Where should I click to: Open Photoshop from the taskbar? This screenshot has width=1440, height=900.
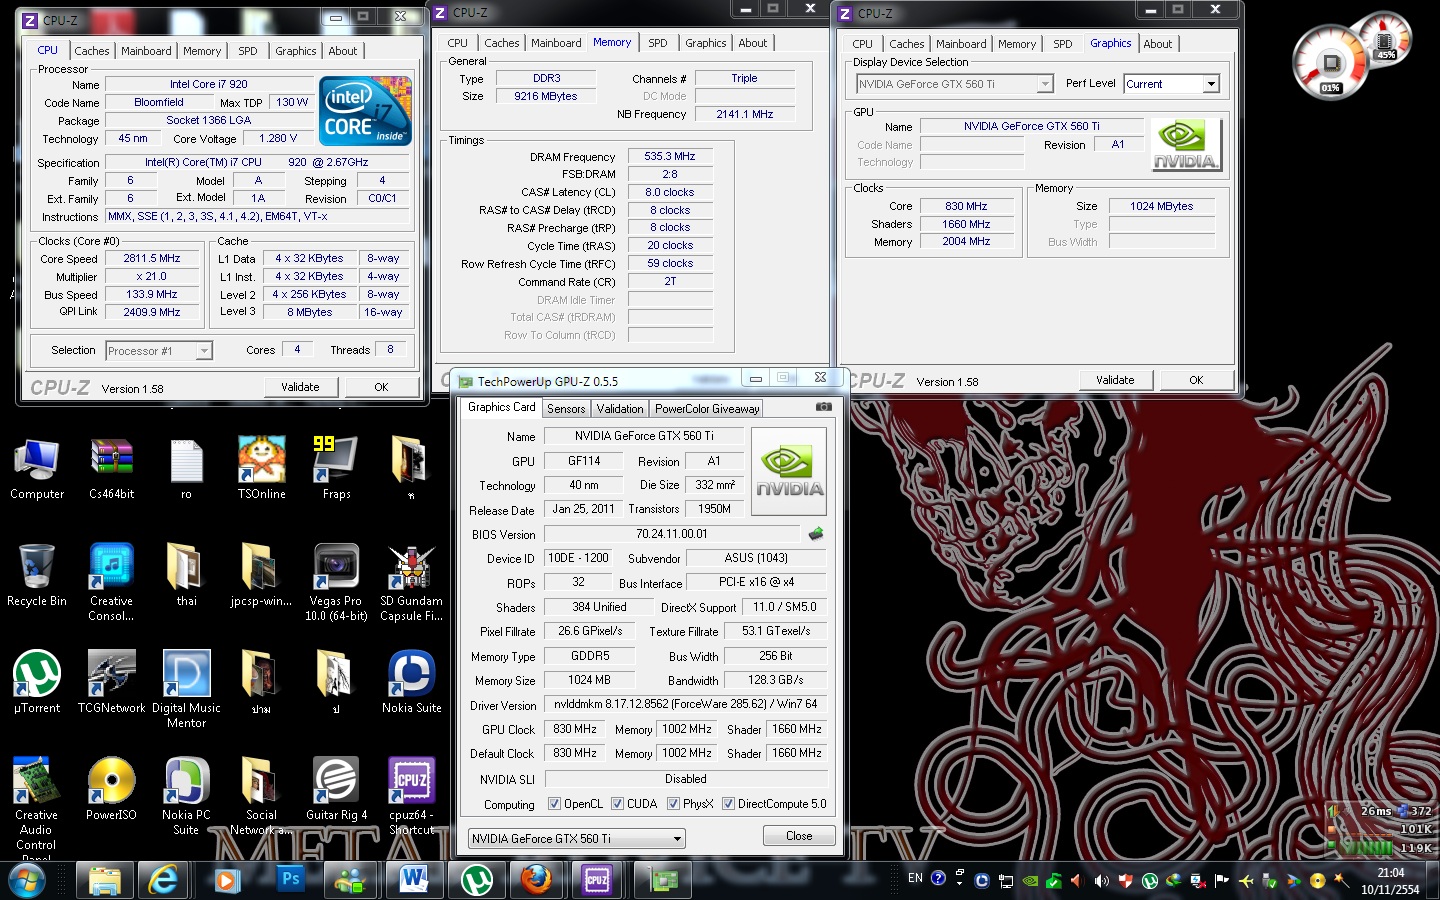[290, 879]
